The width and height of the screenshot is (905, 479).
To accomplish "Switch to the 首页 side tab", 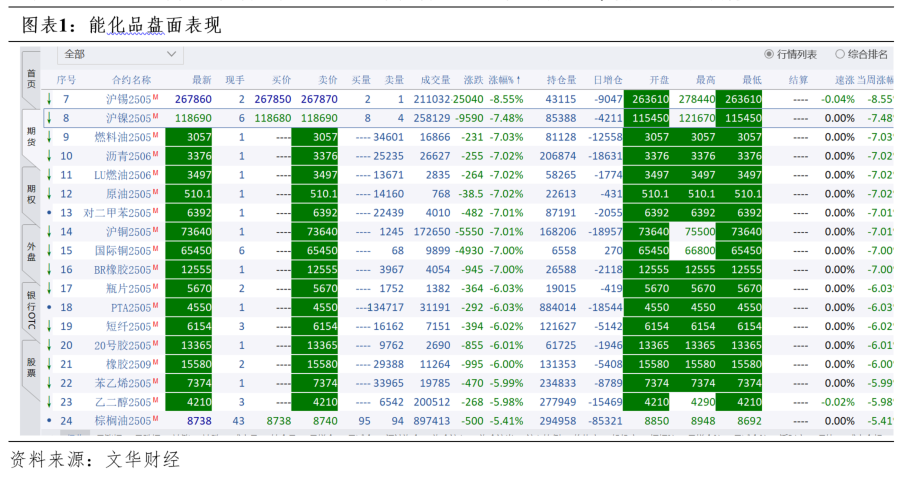I will [x=31, y=78].
